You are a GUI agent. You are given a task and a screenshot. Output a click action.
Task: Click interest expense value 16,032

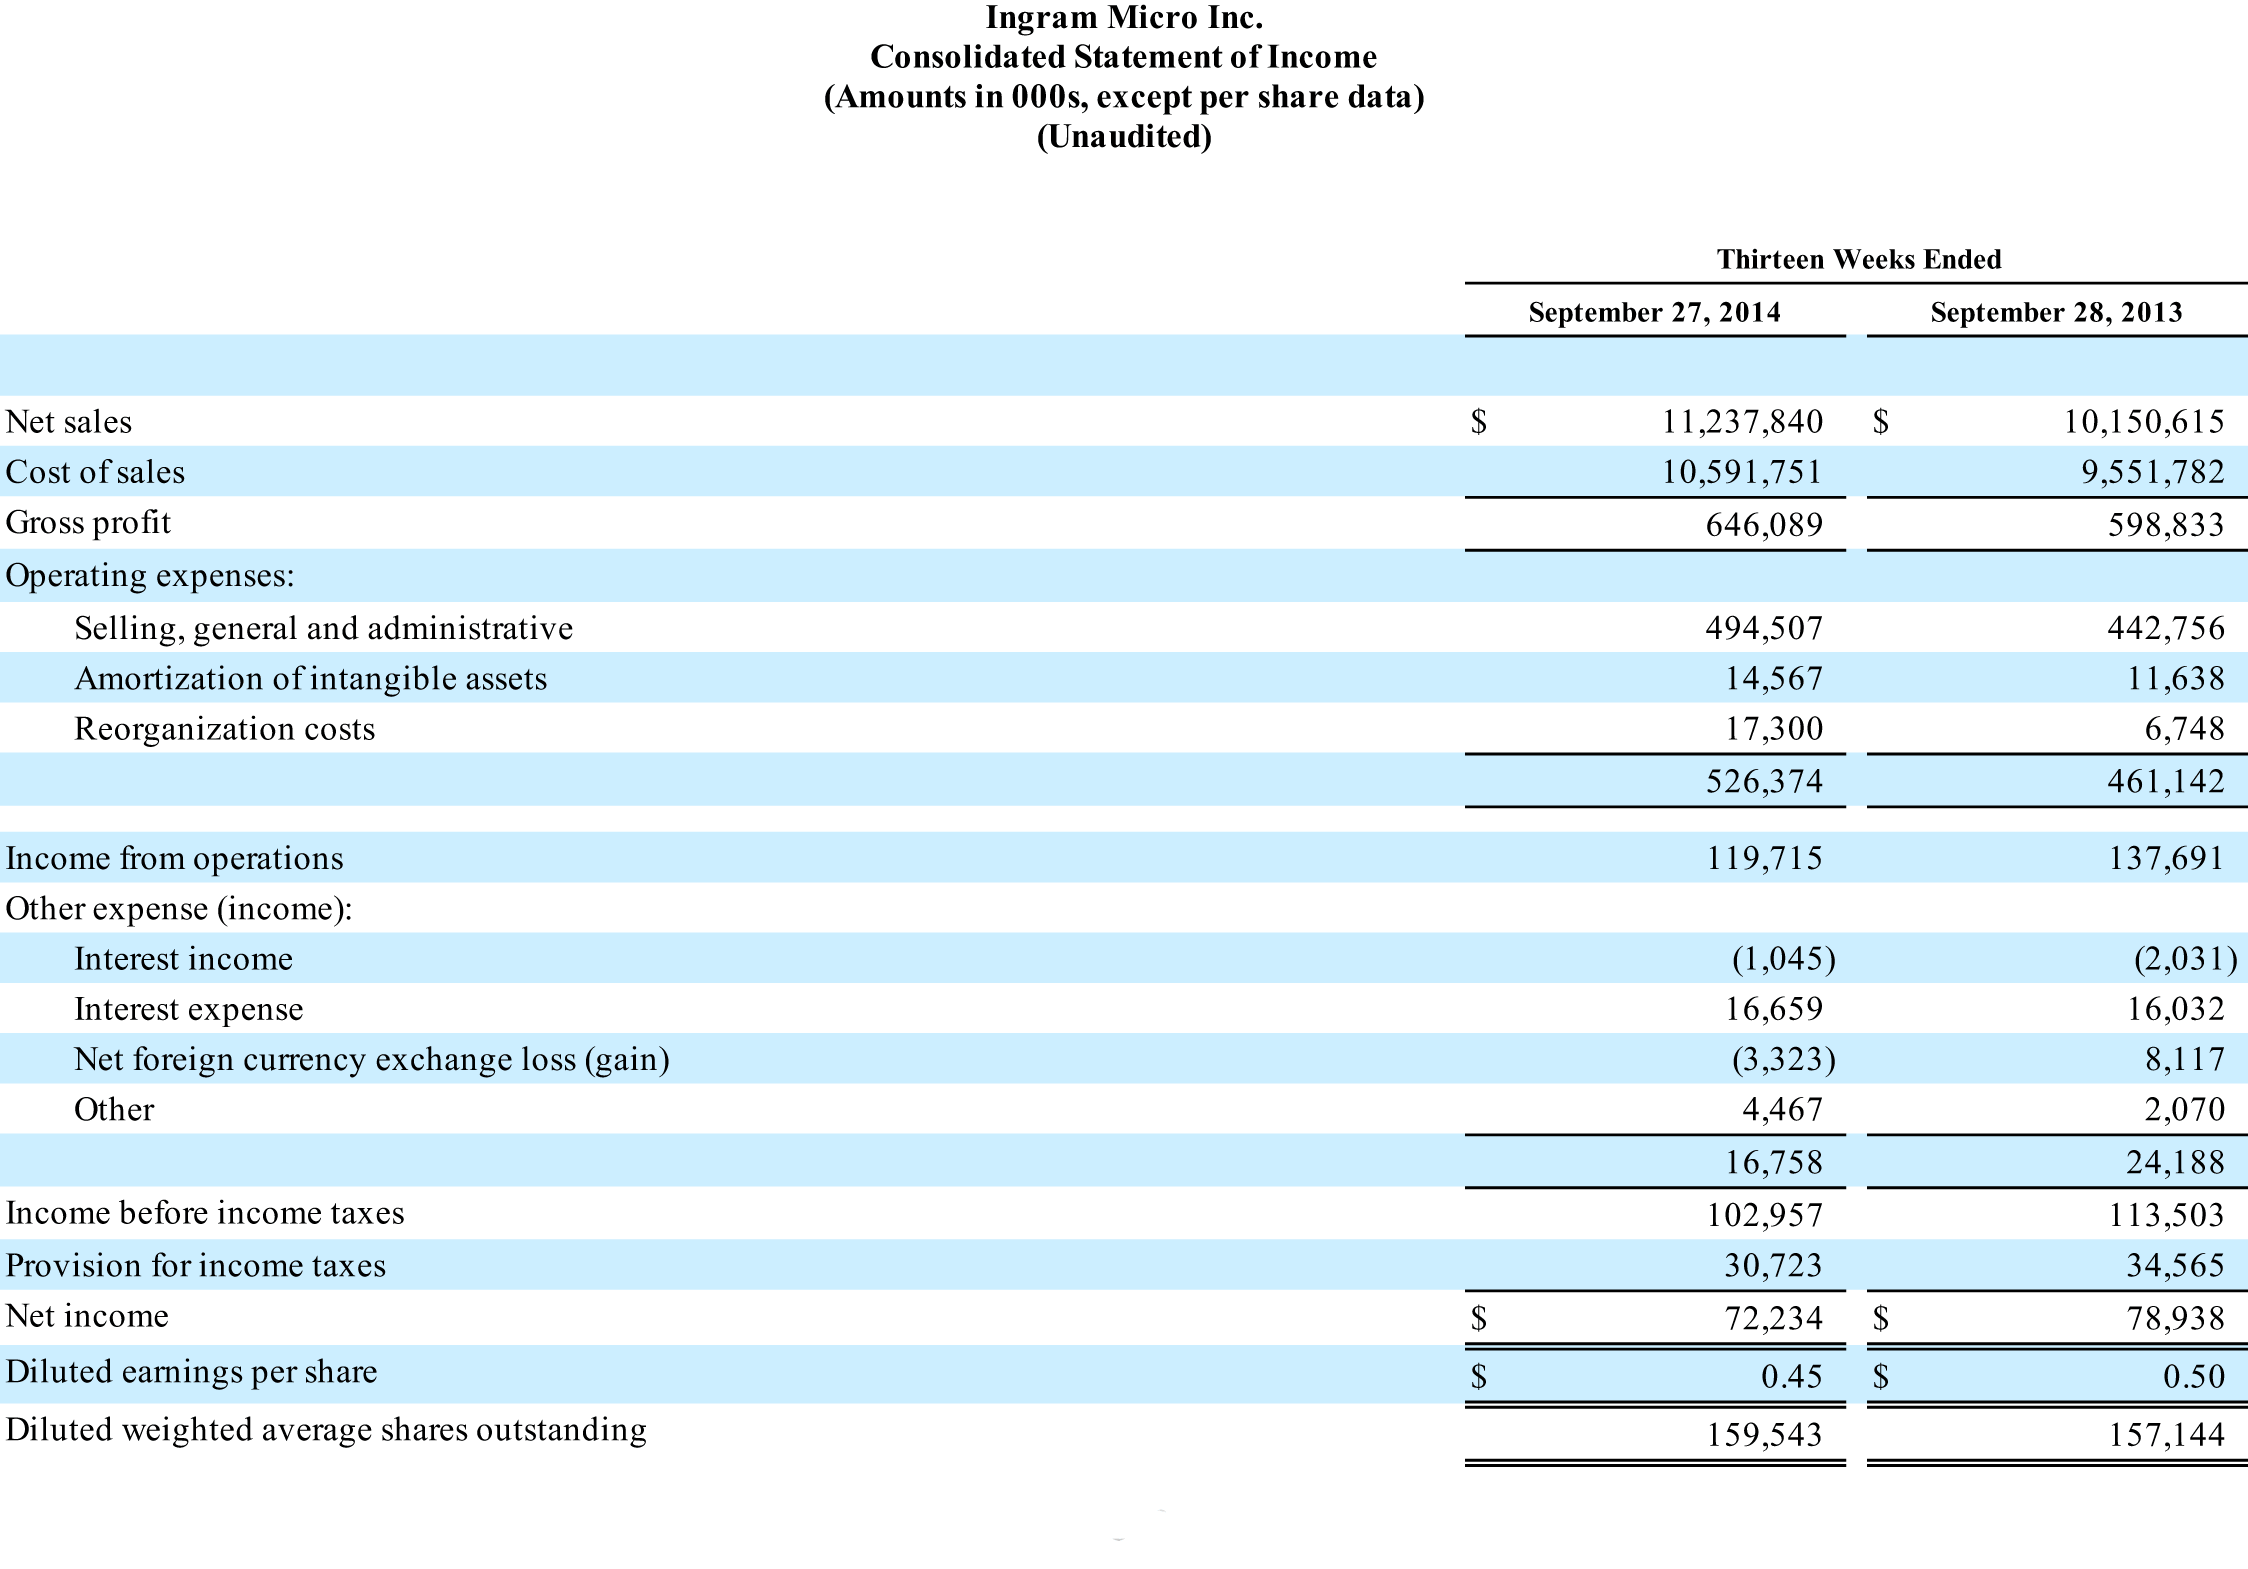[2177, 1008]
